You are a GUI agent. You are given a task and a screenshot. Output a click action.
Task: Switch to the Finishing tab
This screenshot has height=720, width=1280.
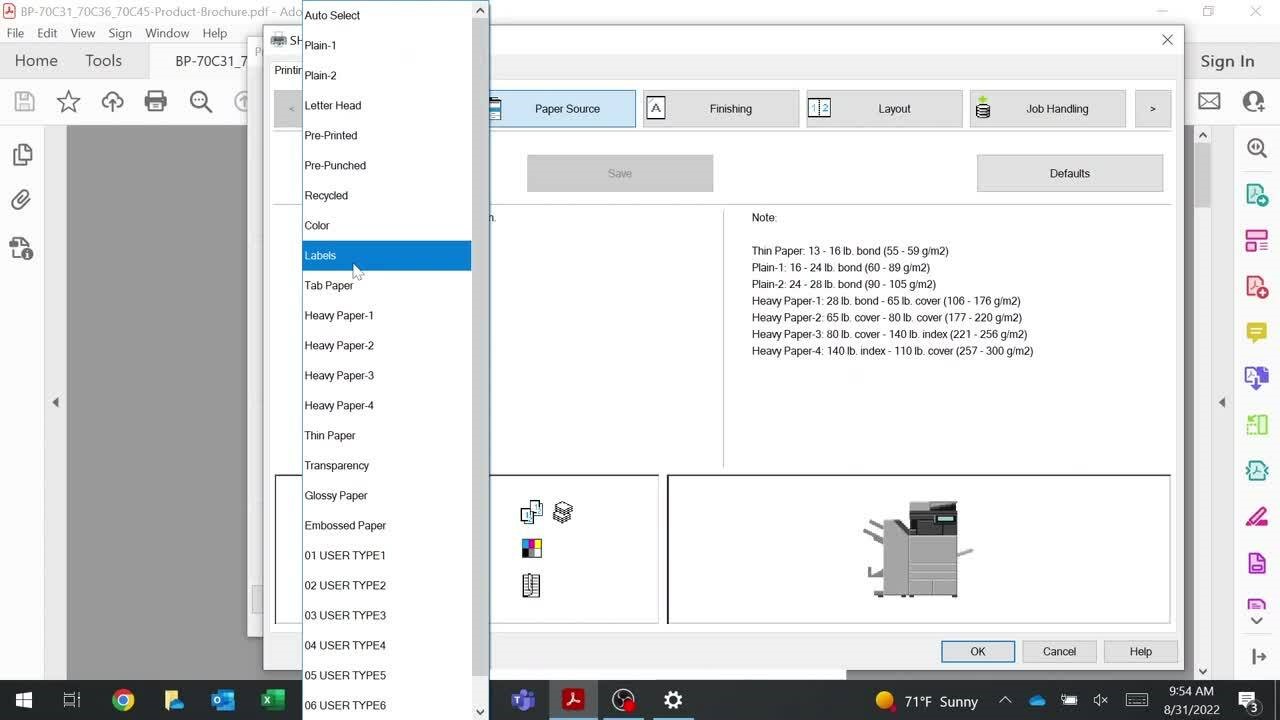pos(721,109)
